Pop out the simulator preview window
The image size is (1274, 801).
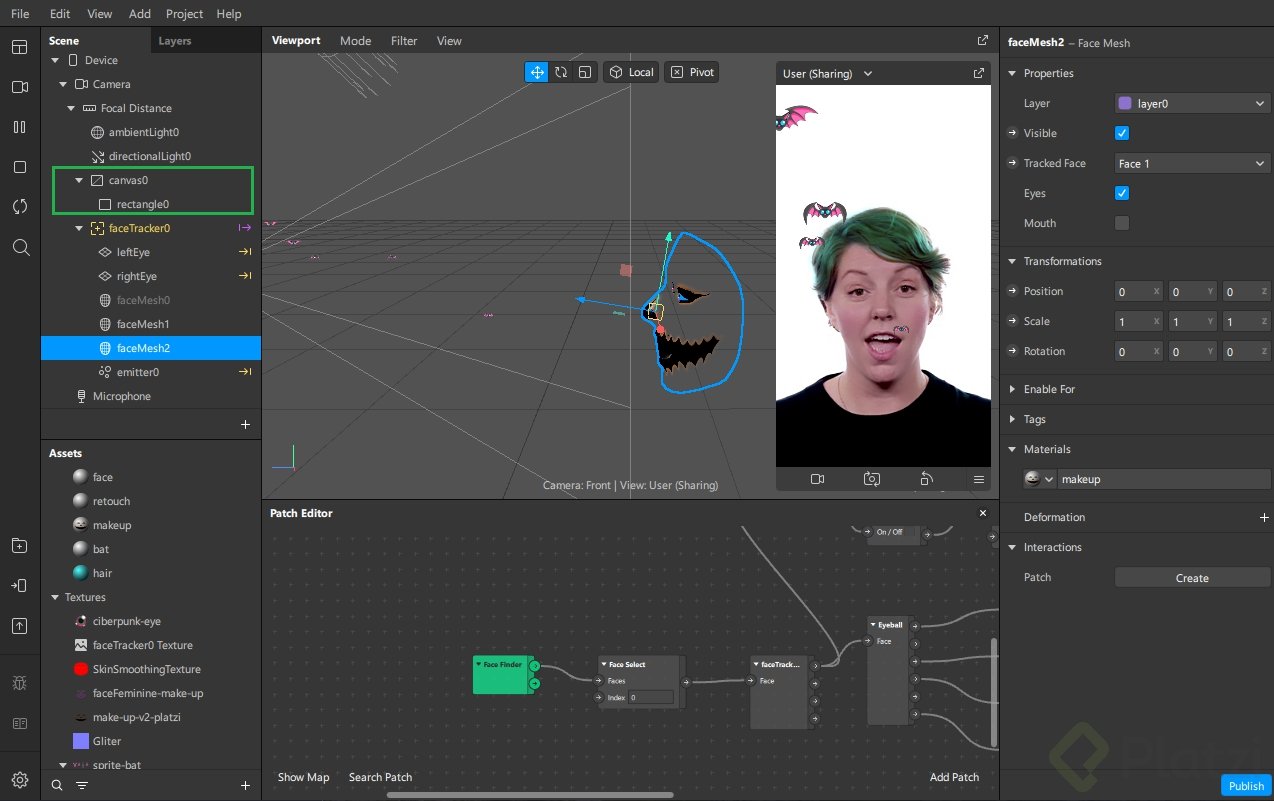(x=978, y=73)
